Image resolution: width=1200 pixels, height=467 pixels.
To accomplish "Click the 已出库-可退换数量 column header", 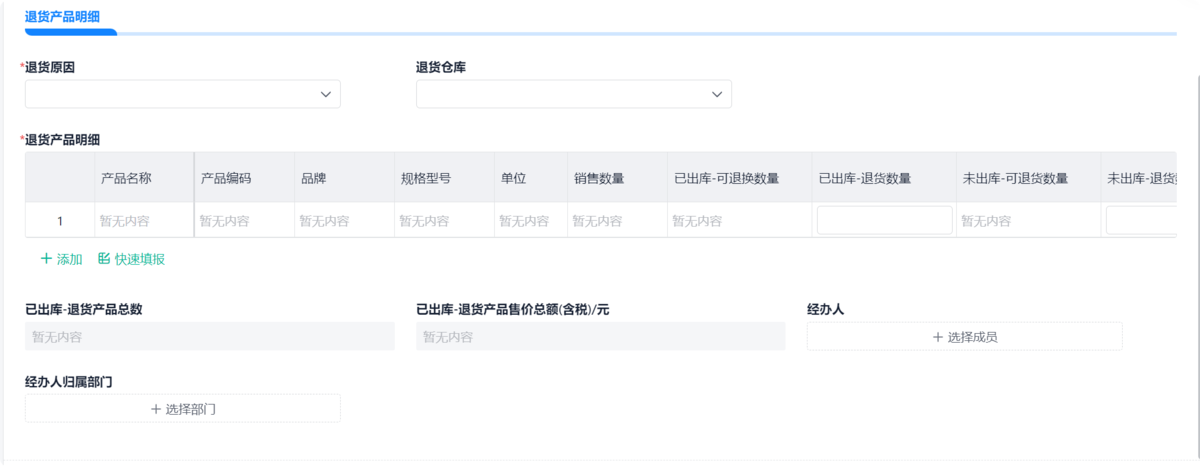I will [740, 178].
